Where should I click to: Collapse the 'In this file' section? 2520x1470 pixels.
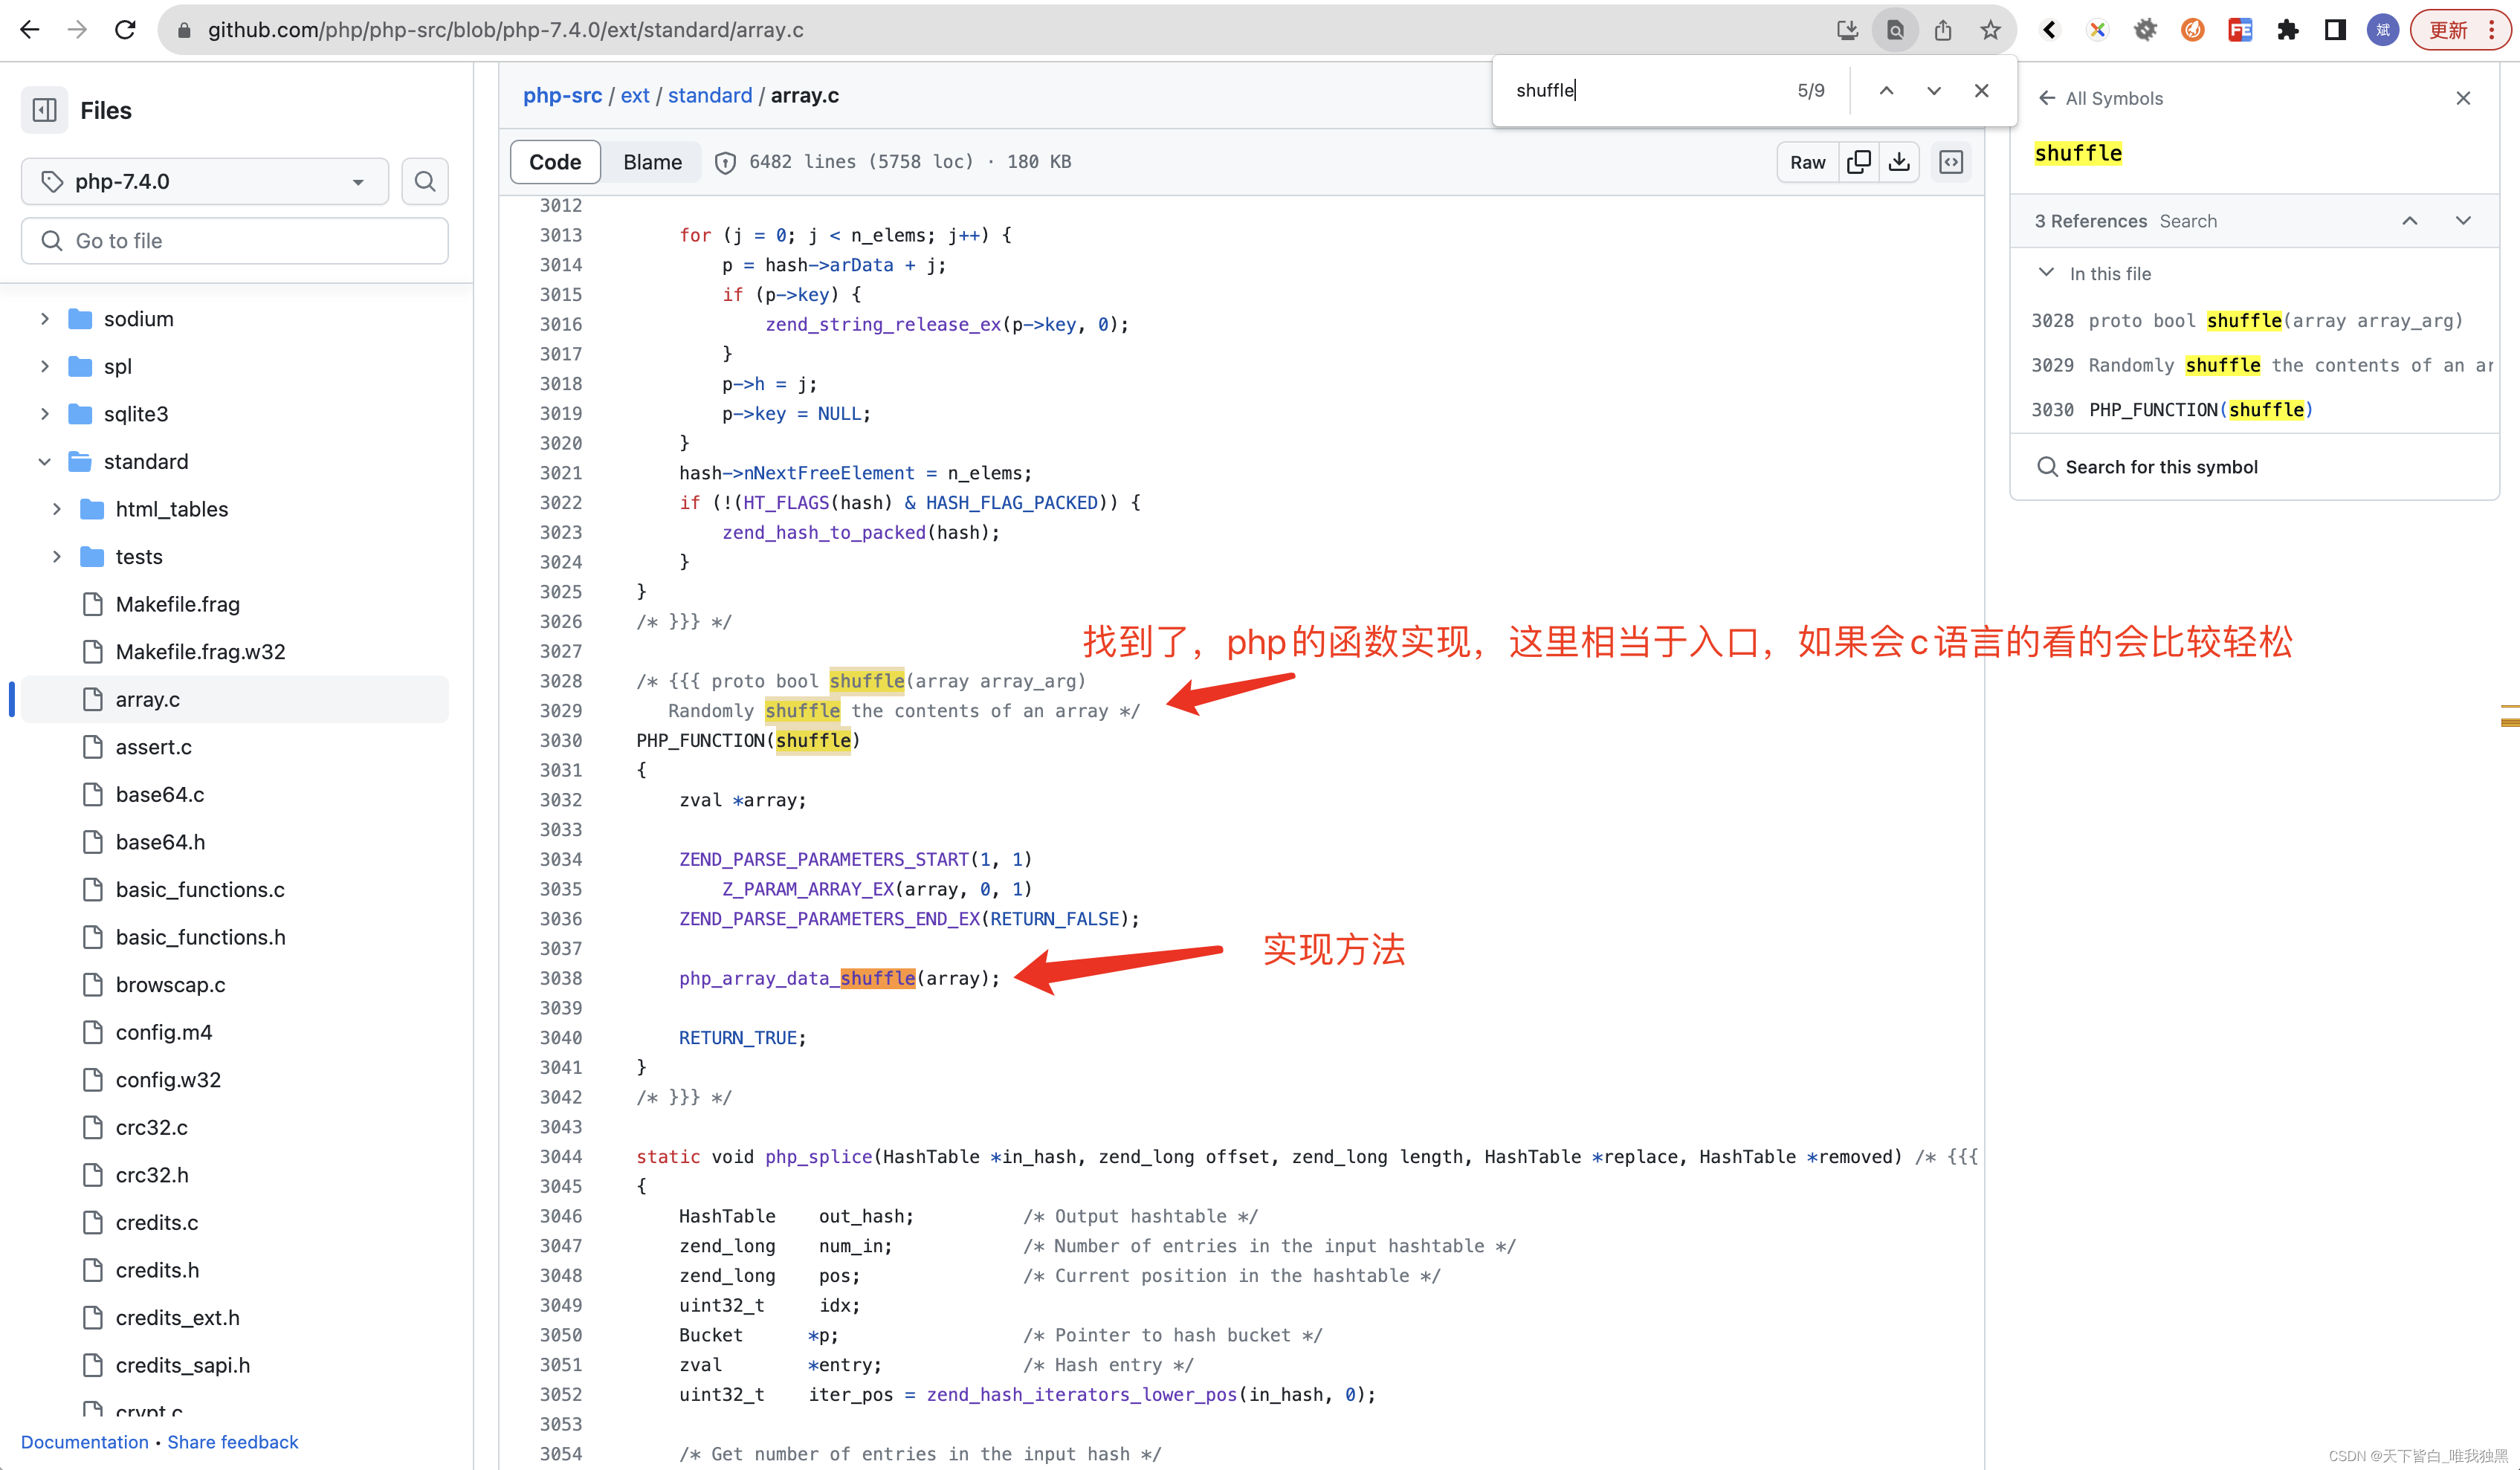pos(2046,273)
